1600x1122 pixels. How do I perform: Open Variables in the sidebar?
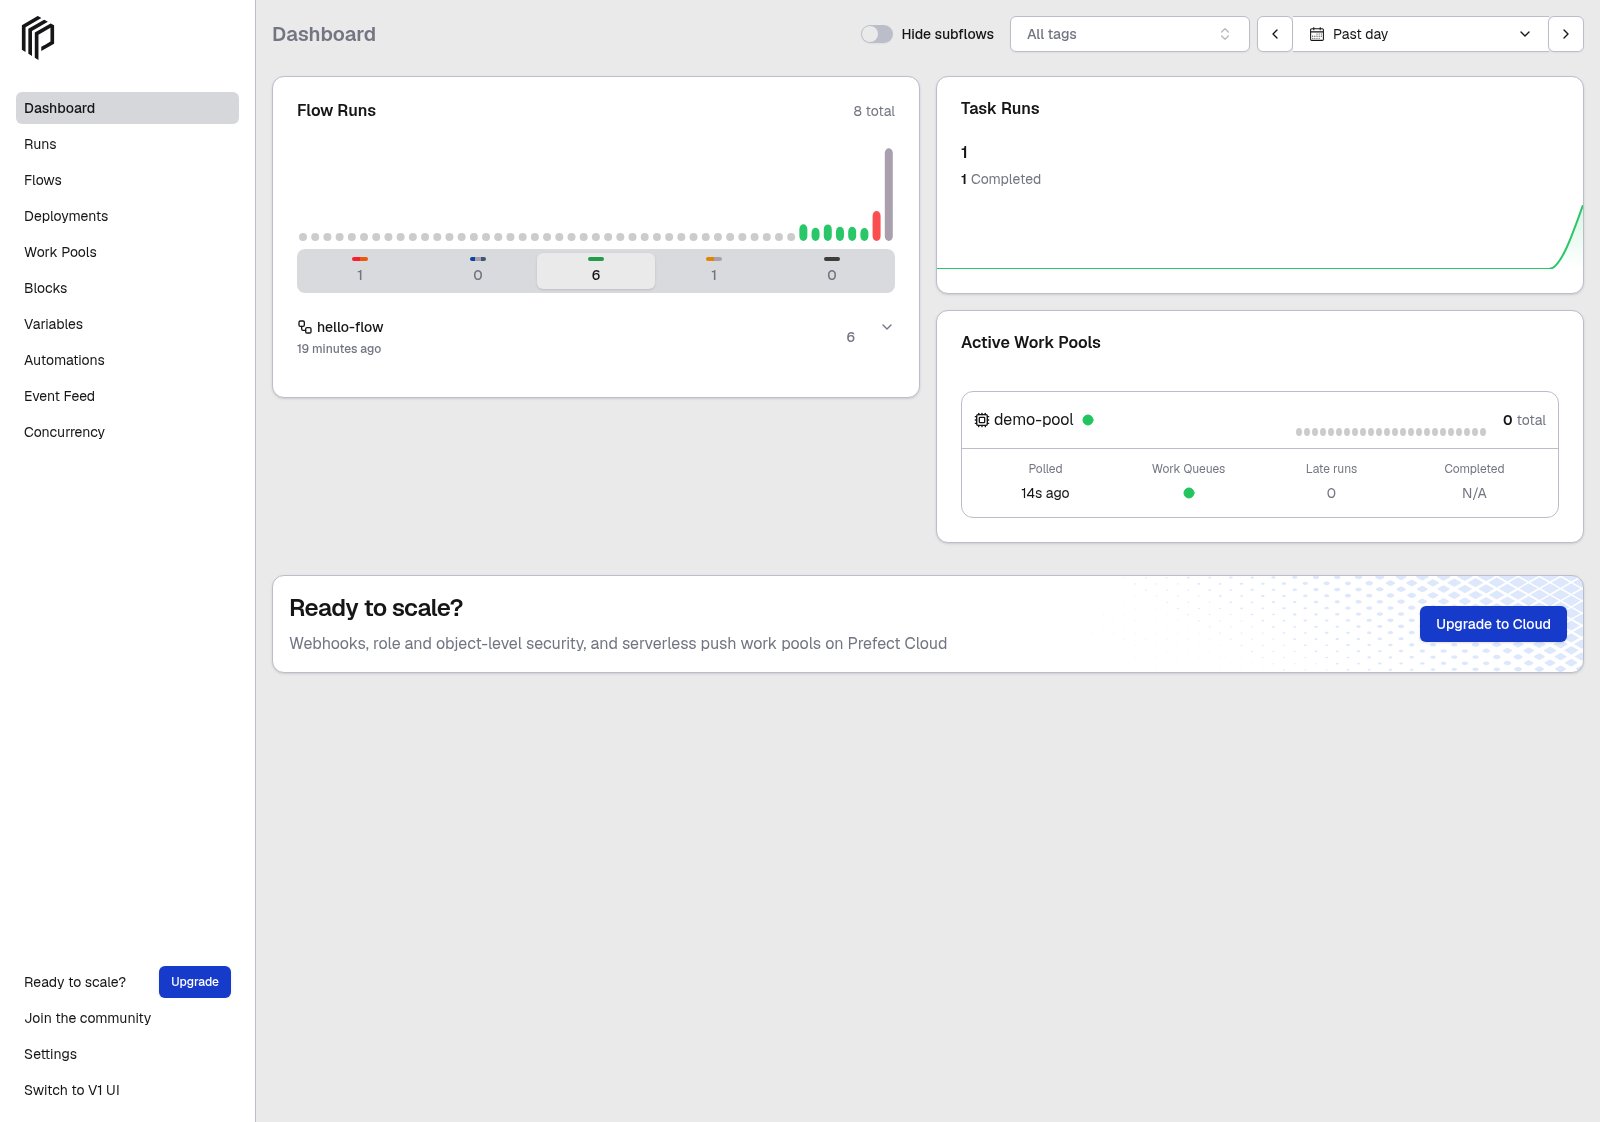127,324
